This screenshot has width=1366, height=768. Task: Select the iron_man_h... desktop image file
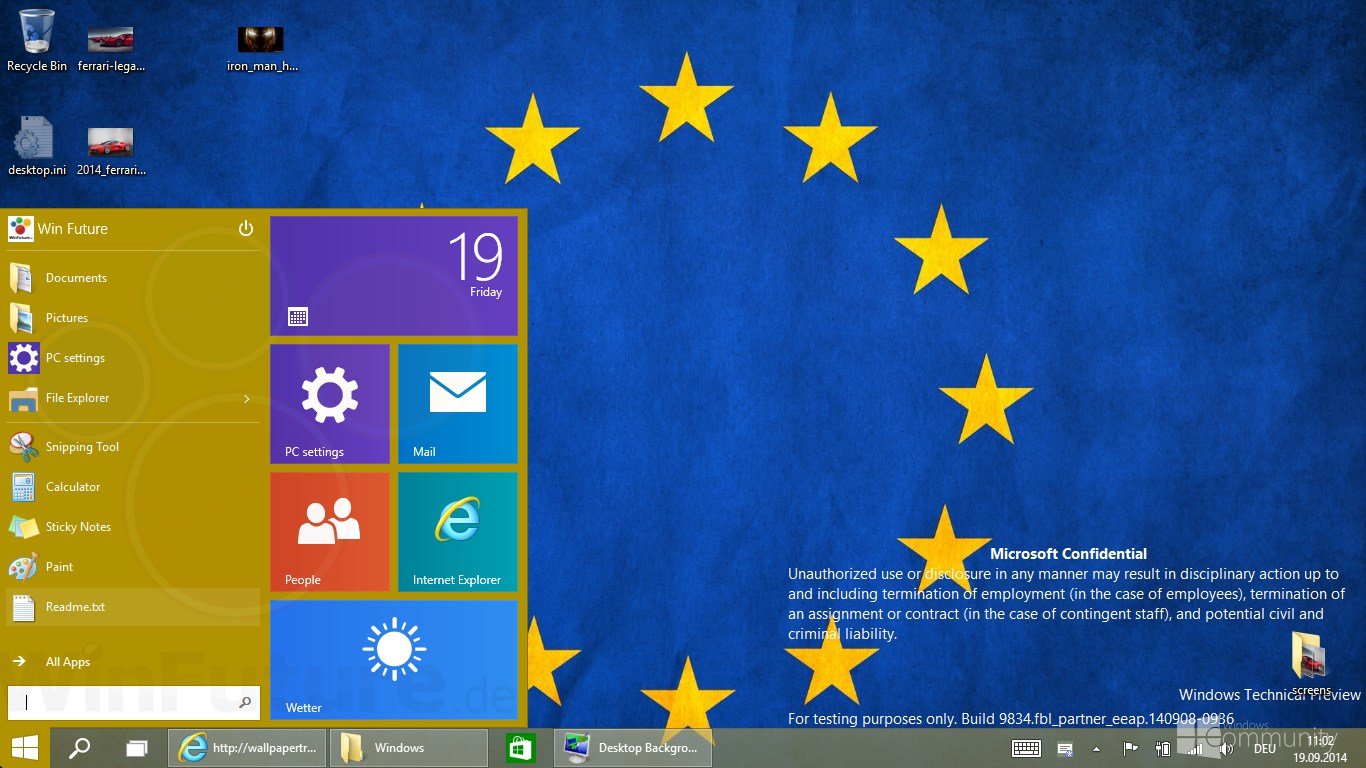pyautogui.click(x=262, y=48)
